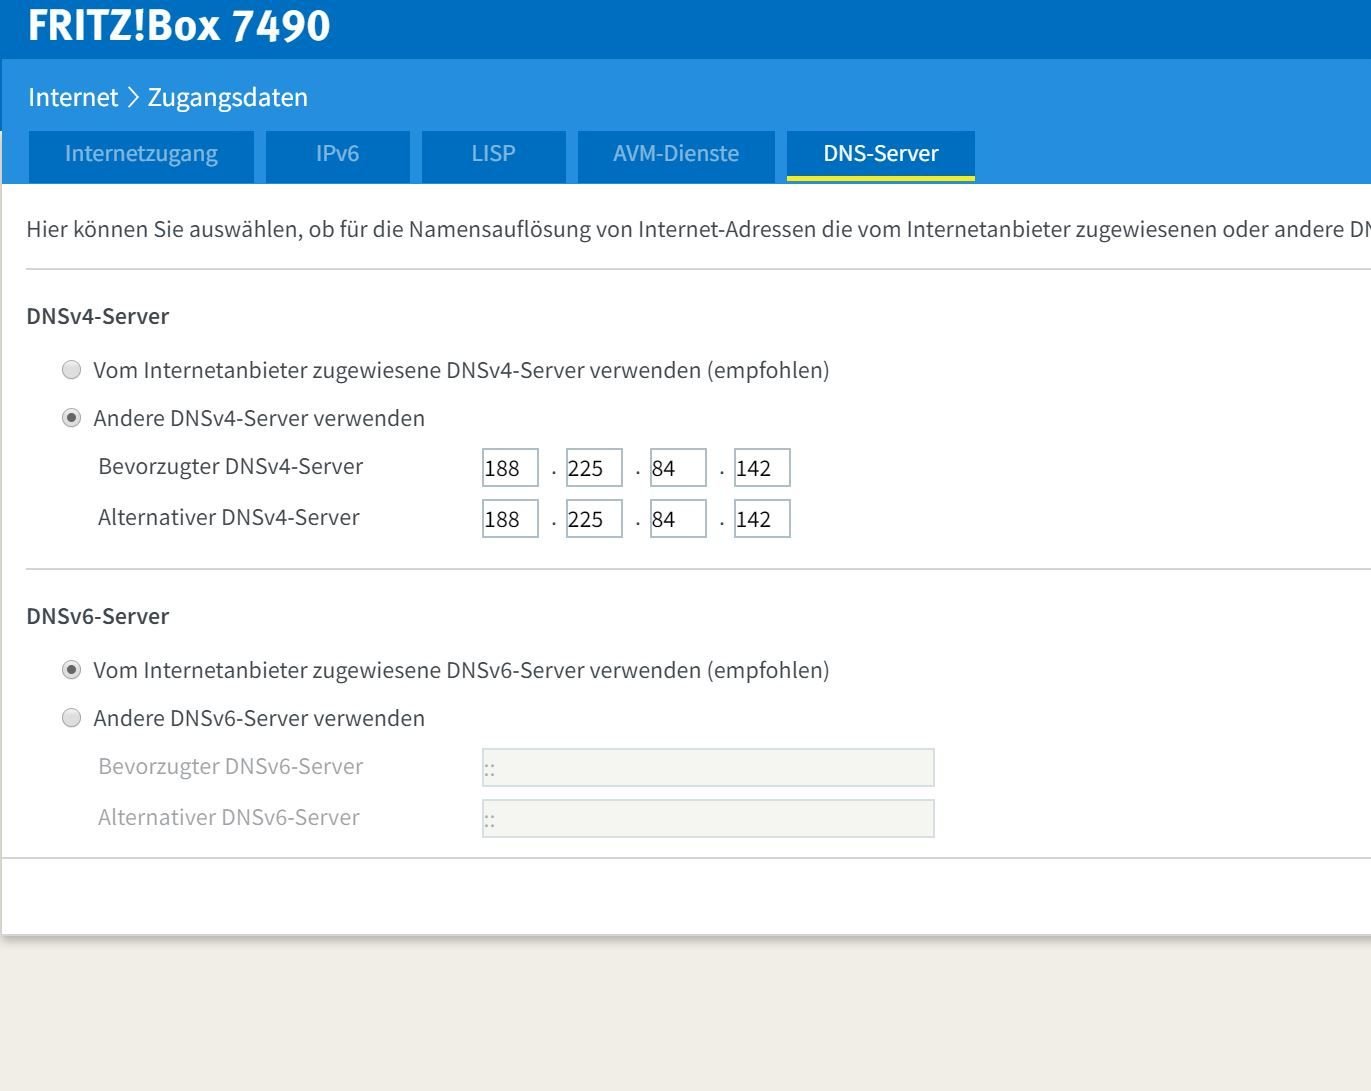The width and height of the screenshot is (1371, 1091).
Task: Click fourth octet of Bevorzugter DNSv4-Server
Action: [x=762, y=468]
